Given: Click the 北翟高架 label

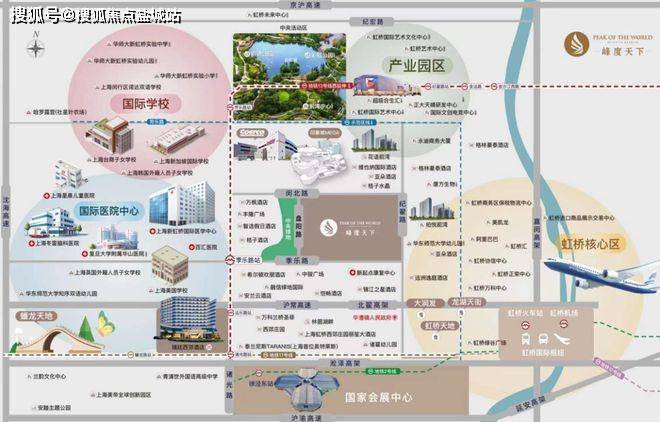Looking at the screenshot, I should point(373,305).
